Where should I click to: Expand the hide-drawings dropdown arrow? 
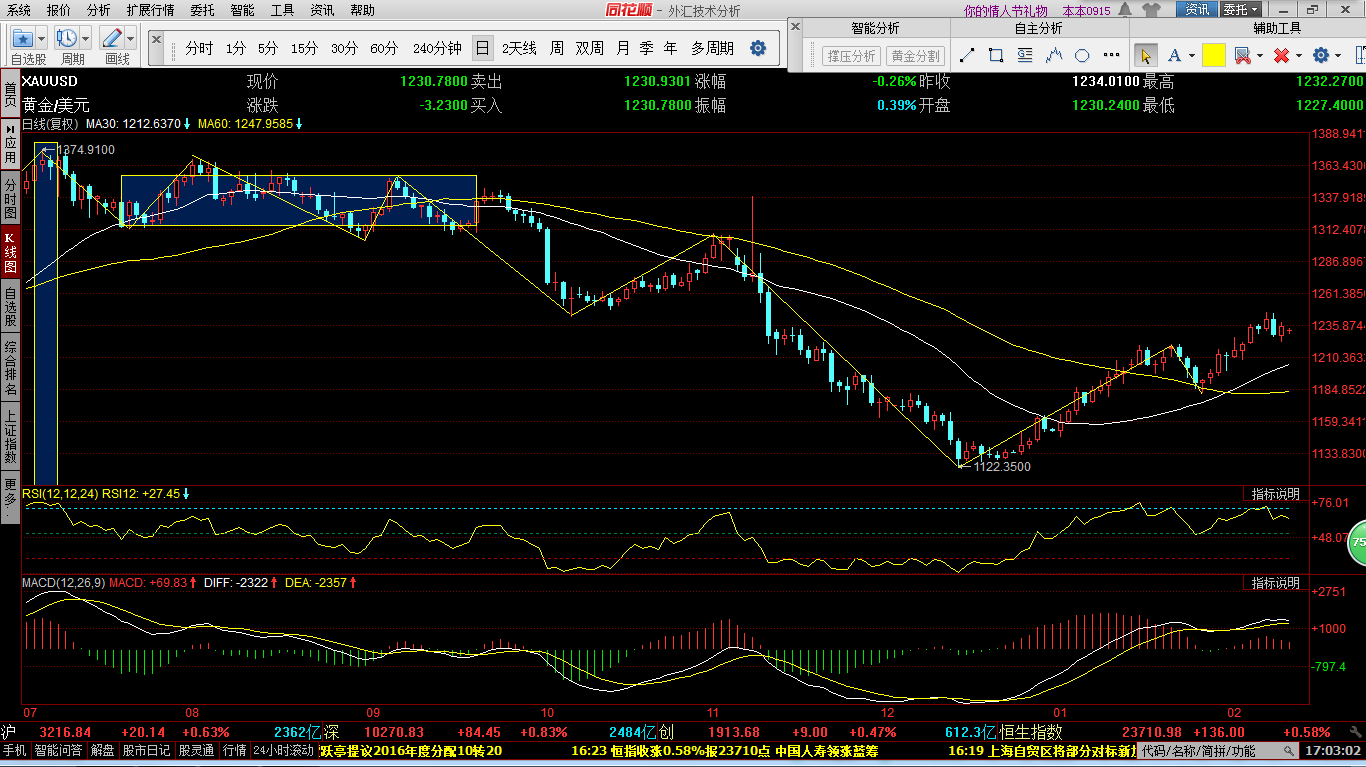click(1260, 55)
